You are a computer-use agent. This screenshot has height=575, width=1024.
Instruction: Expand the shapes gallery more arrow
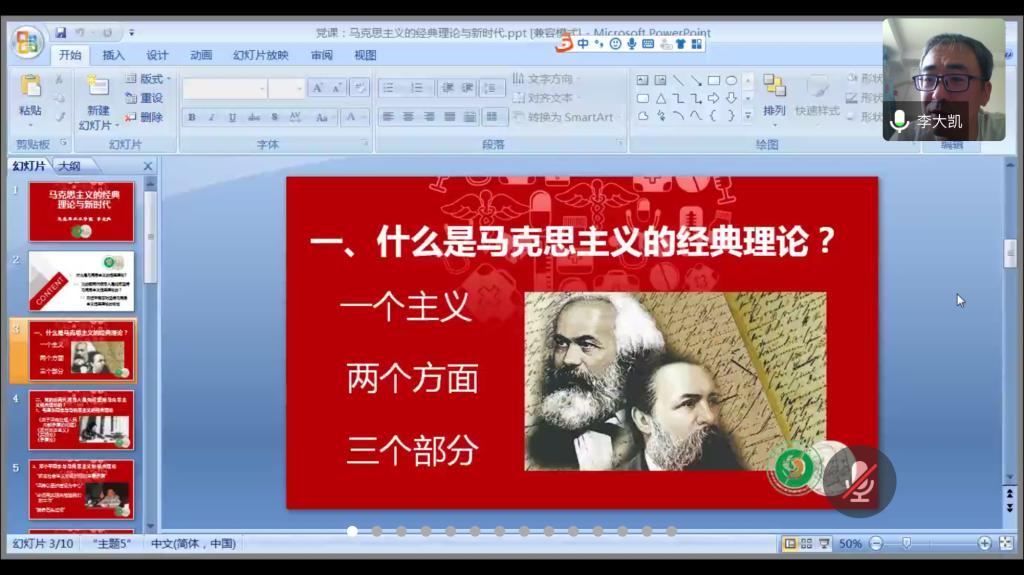748,116
